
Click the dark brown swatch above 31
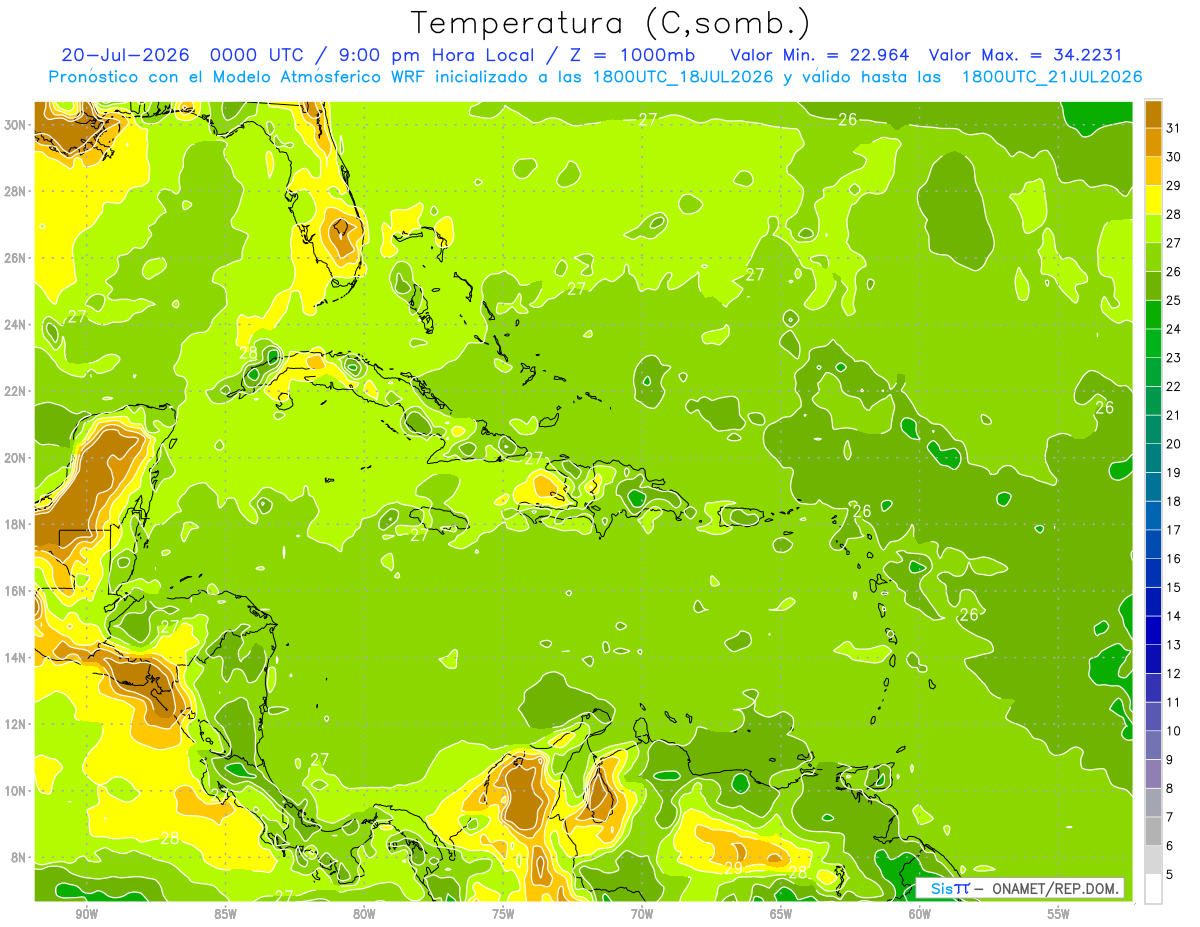(x=1153, y=114)
